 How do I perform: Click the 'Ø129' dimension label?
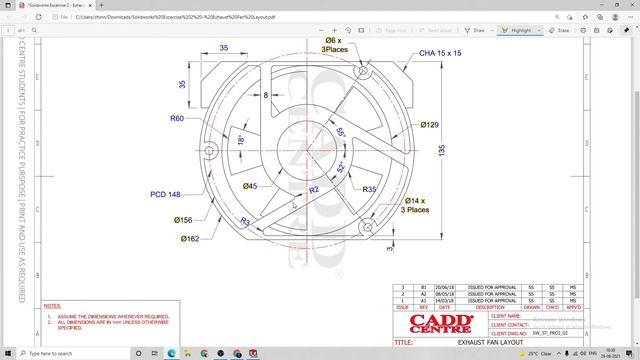pos(429,125)
